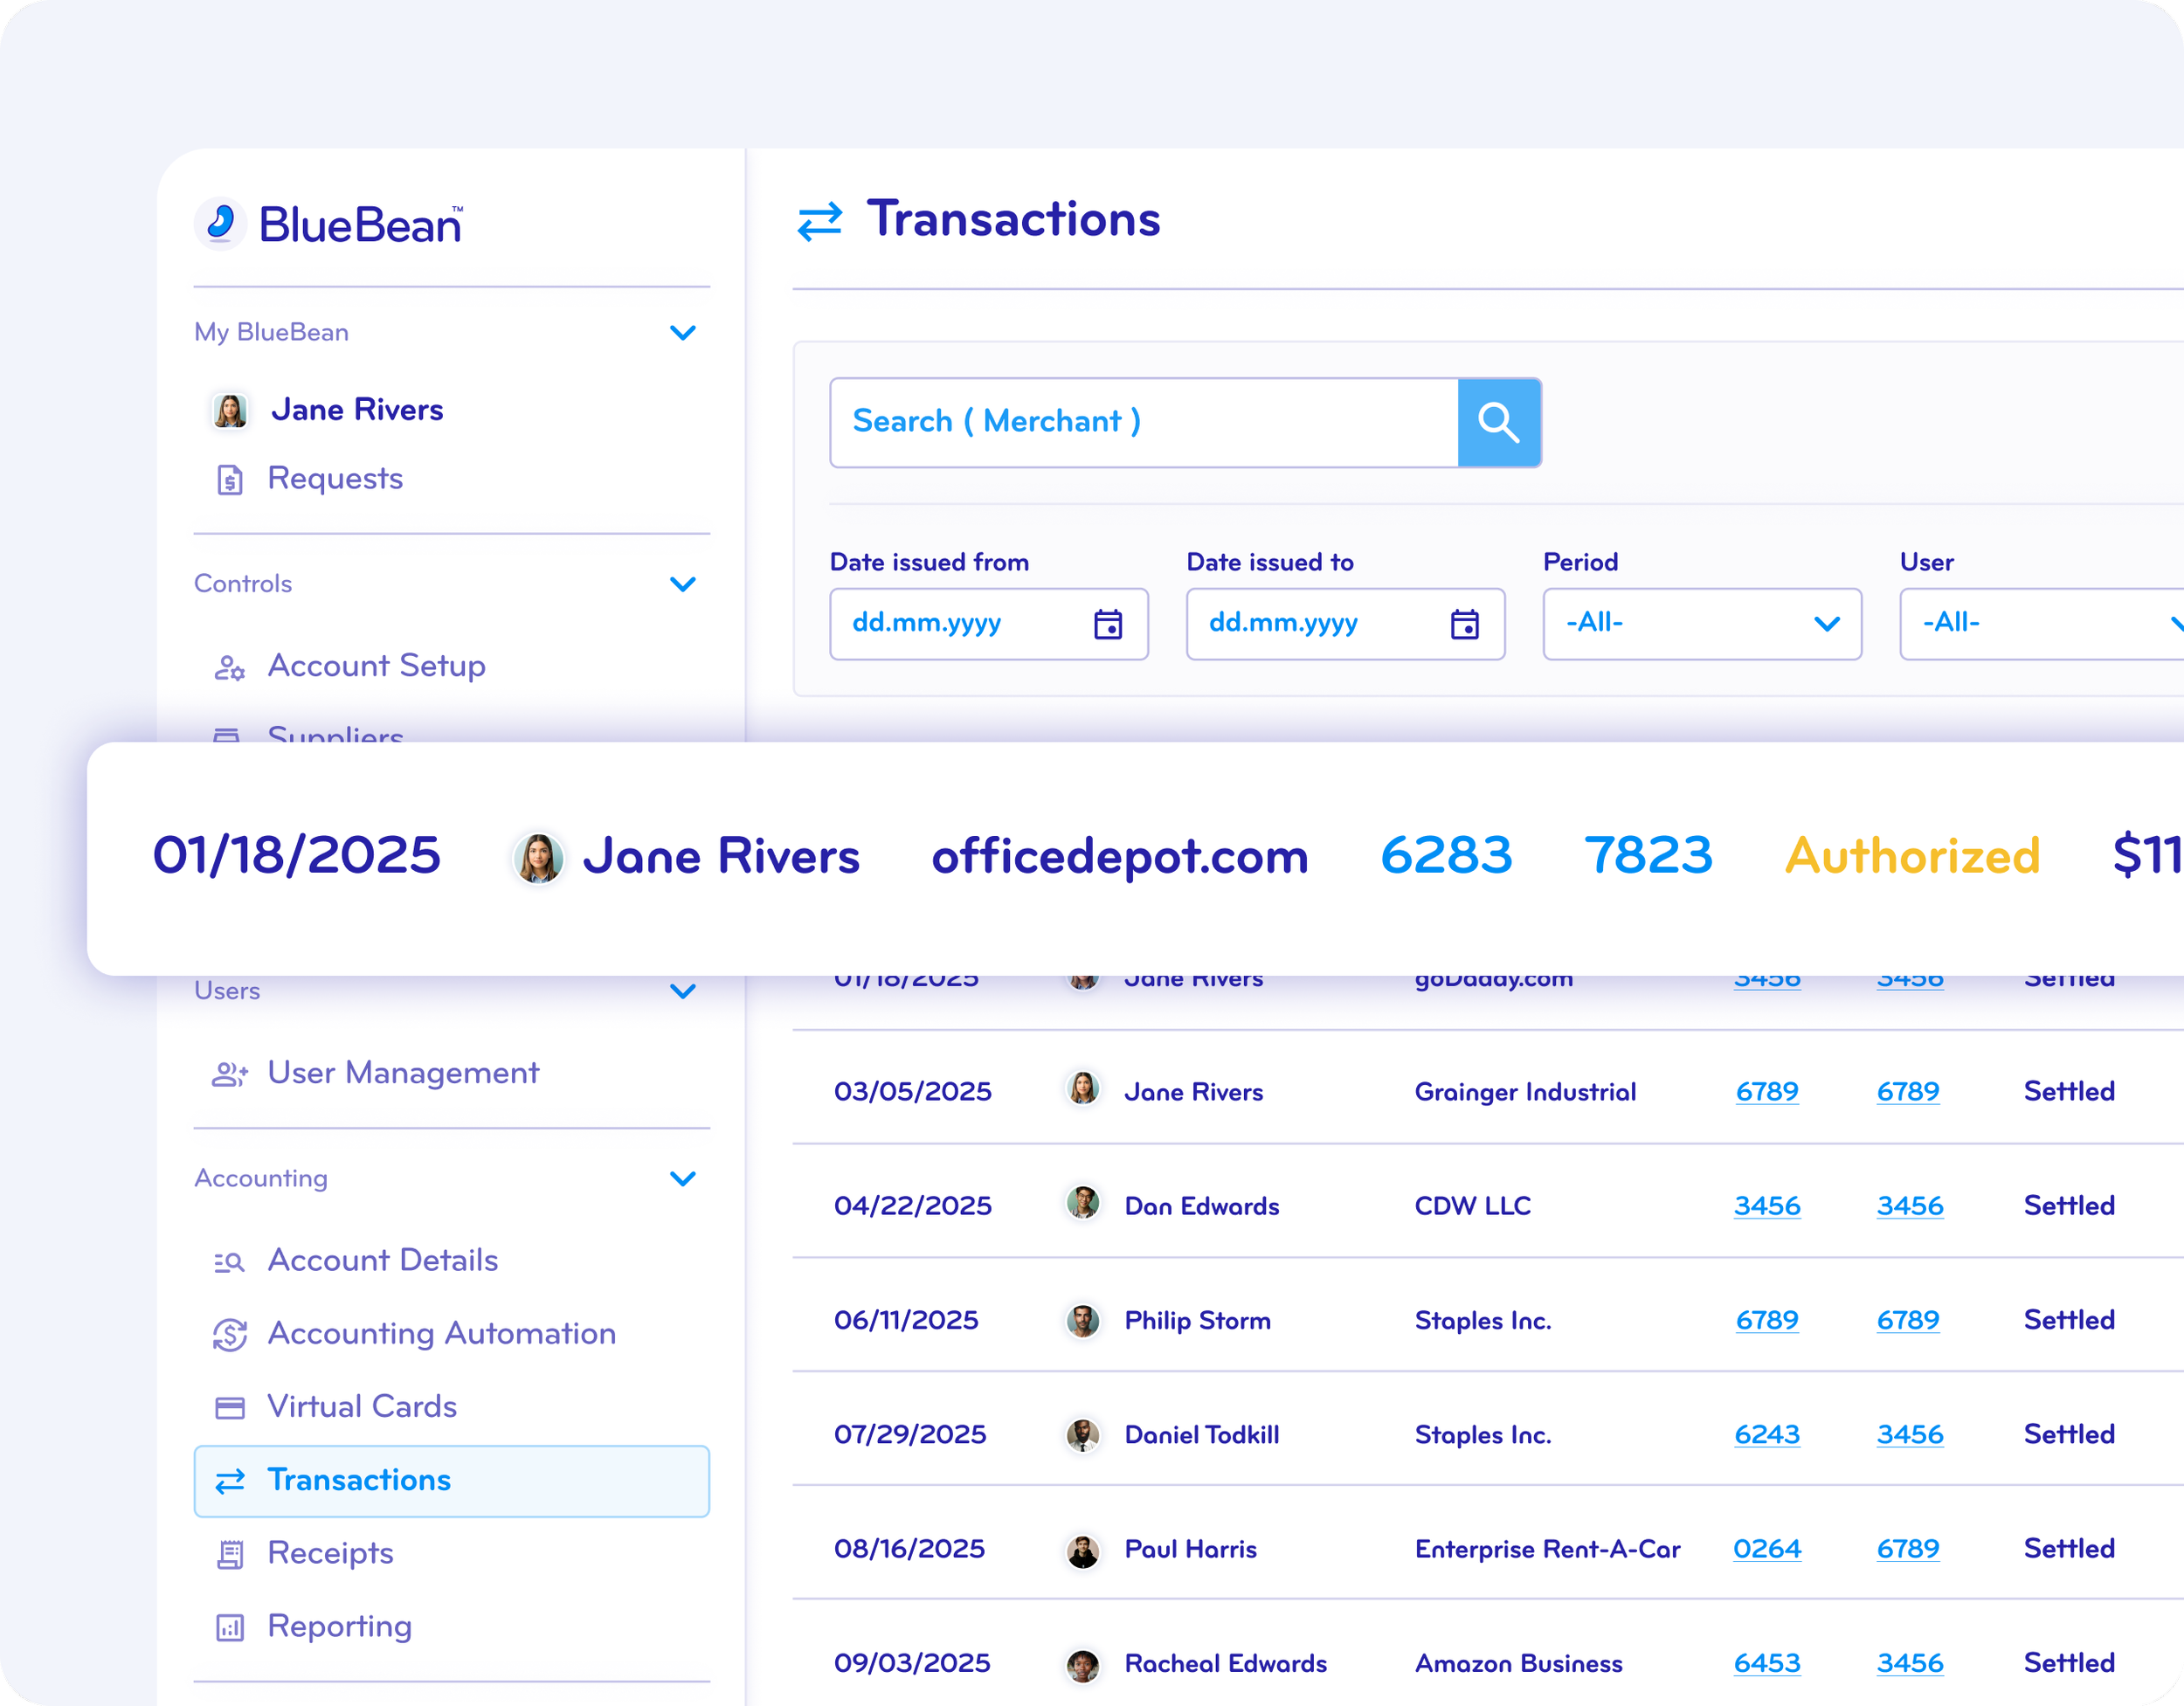Screen dimensions: 2184x1706
Task: Open the Period filter dropdown
Action: (x=1701, y=624)
